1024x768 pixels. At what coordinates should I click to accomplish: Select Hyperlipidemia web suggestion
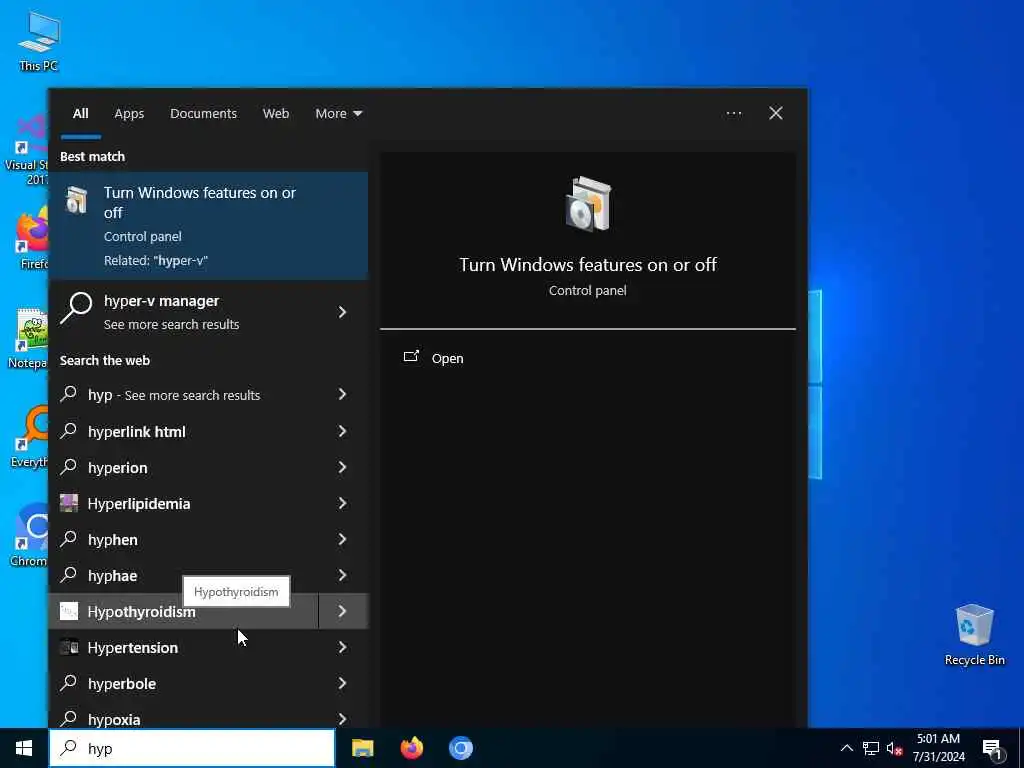point(184,503)
